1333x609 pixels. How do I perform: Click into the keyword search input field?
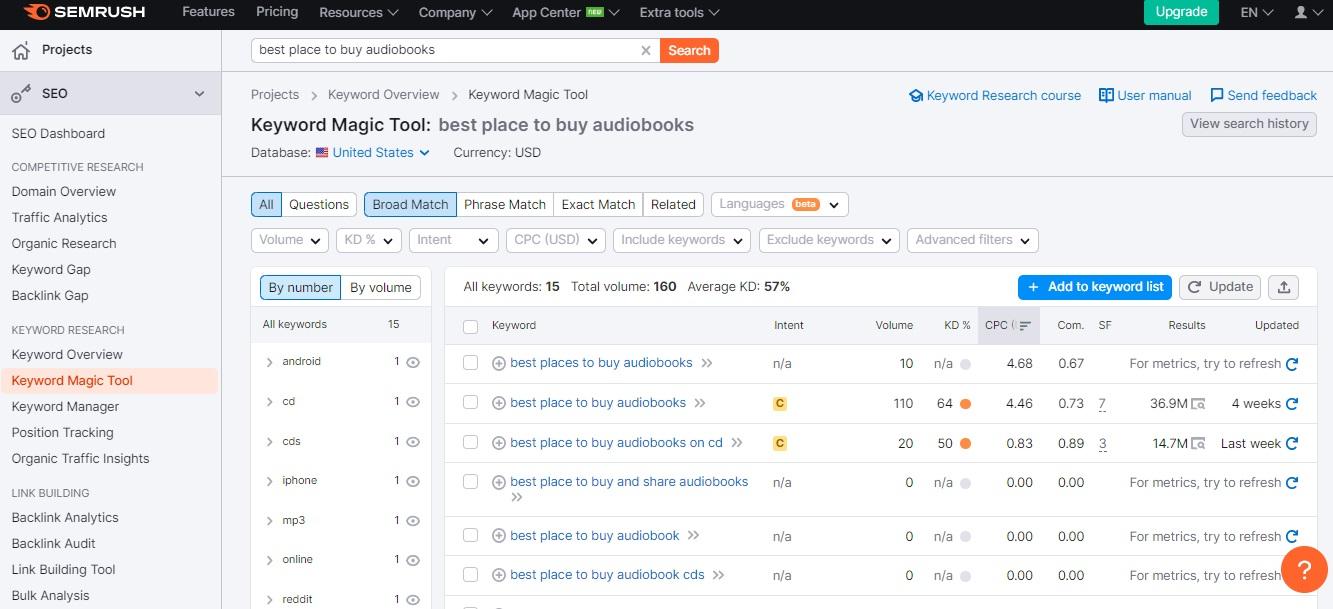445,50
